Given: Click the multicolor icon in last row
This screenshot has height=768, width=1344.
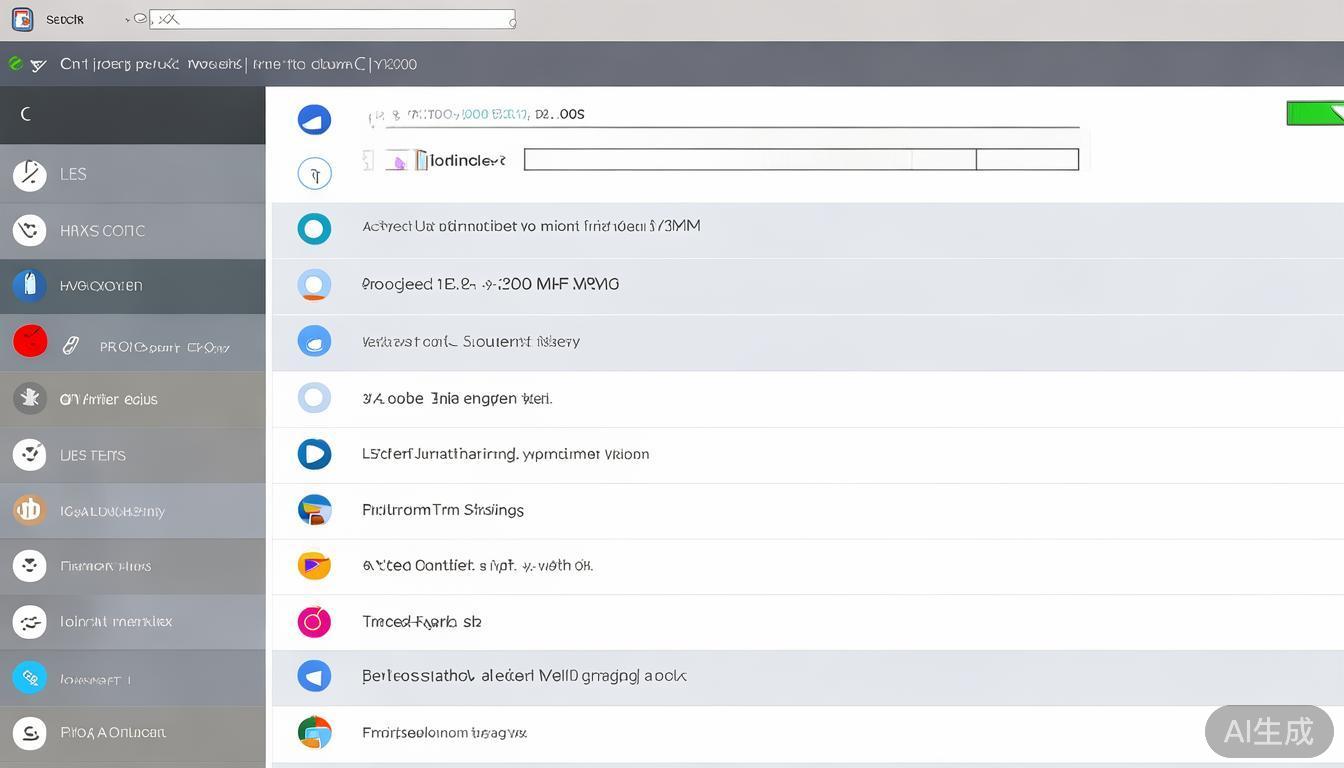Looking at the screenshot, I should (314, 732).
